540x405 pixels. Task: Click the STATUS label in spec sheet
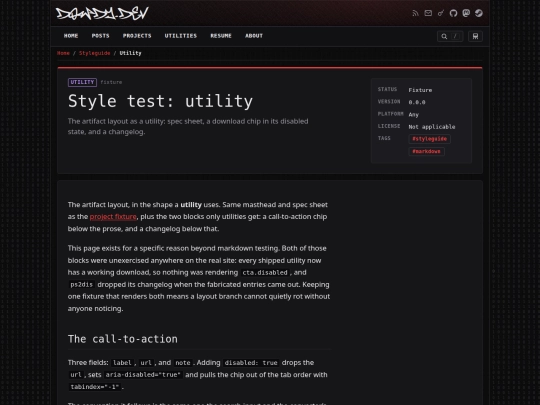tap(387, 90)
